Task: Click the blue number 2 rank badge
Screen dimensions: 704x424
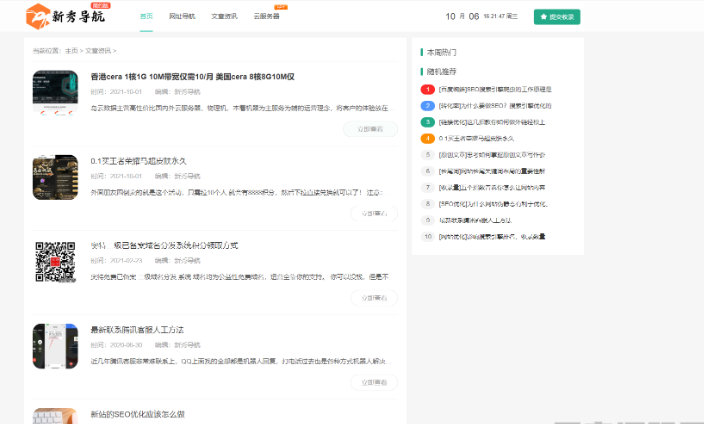Action: pos(427,106)
